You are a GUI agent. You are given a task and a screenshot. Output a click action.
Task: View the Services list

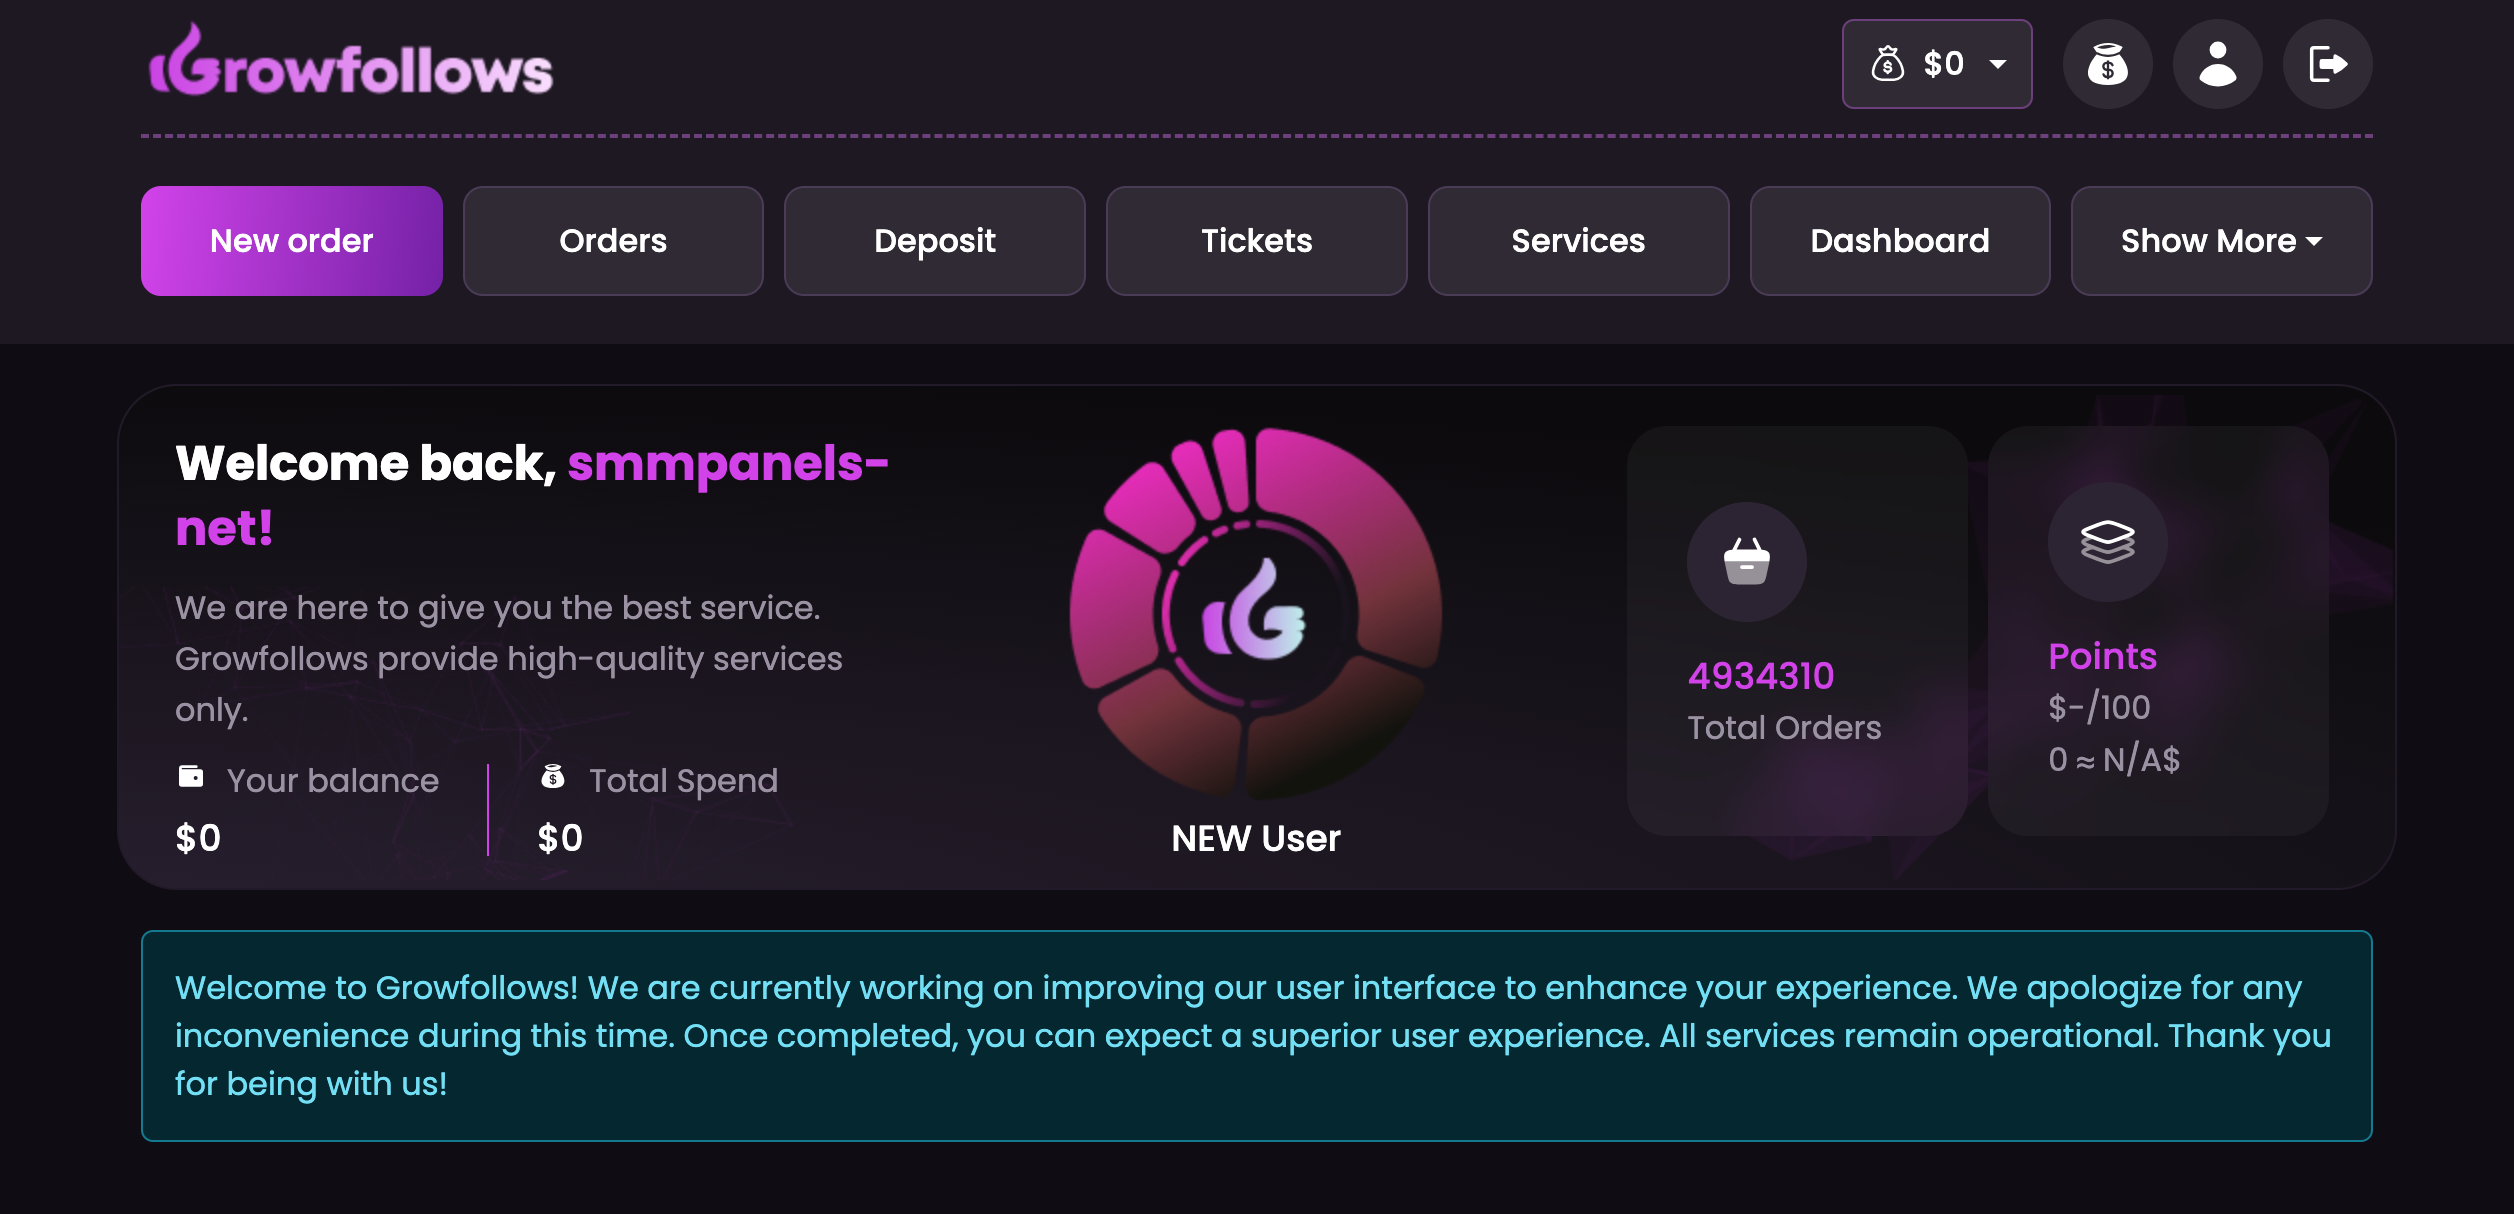[x=1578, y=241]
